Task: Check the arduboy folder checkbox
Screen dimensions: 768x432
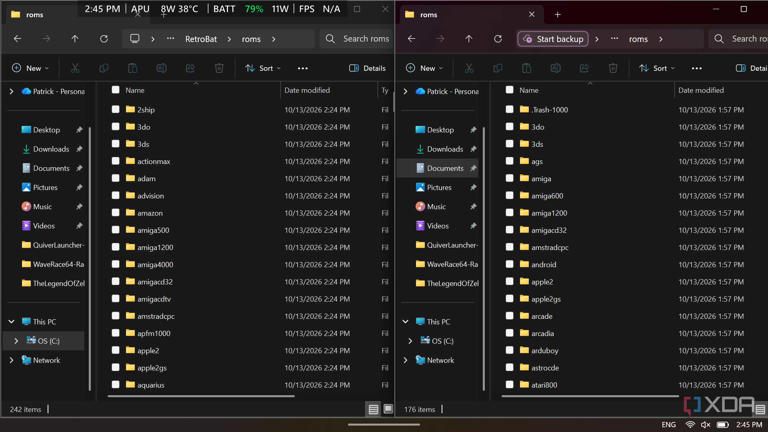Action: pos(509,350)
